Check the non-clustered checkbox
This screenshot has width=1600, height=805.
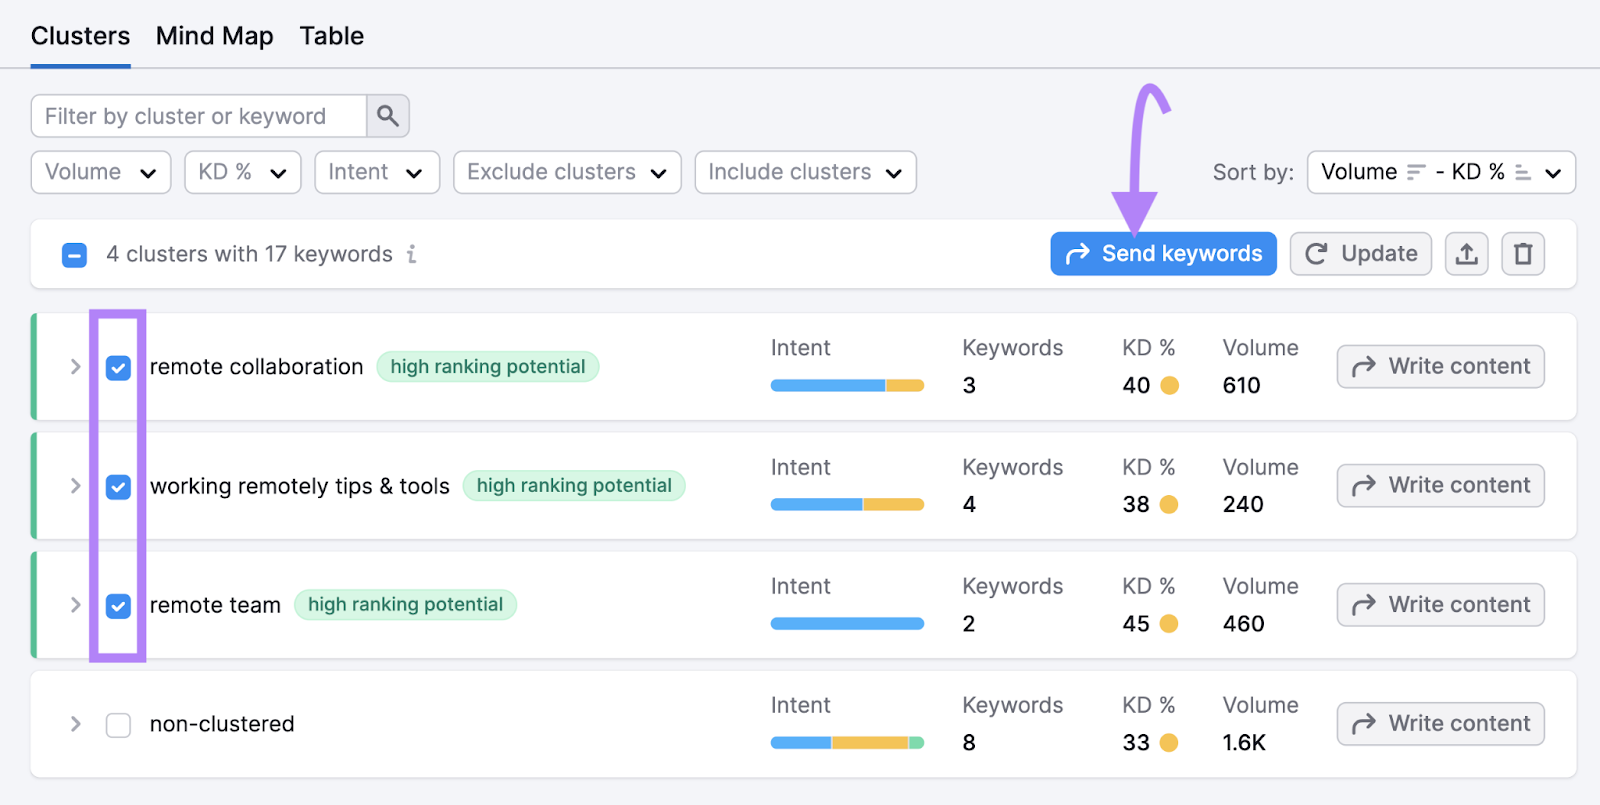tap(118, 725)
